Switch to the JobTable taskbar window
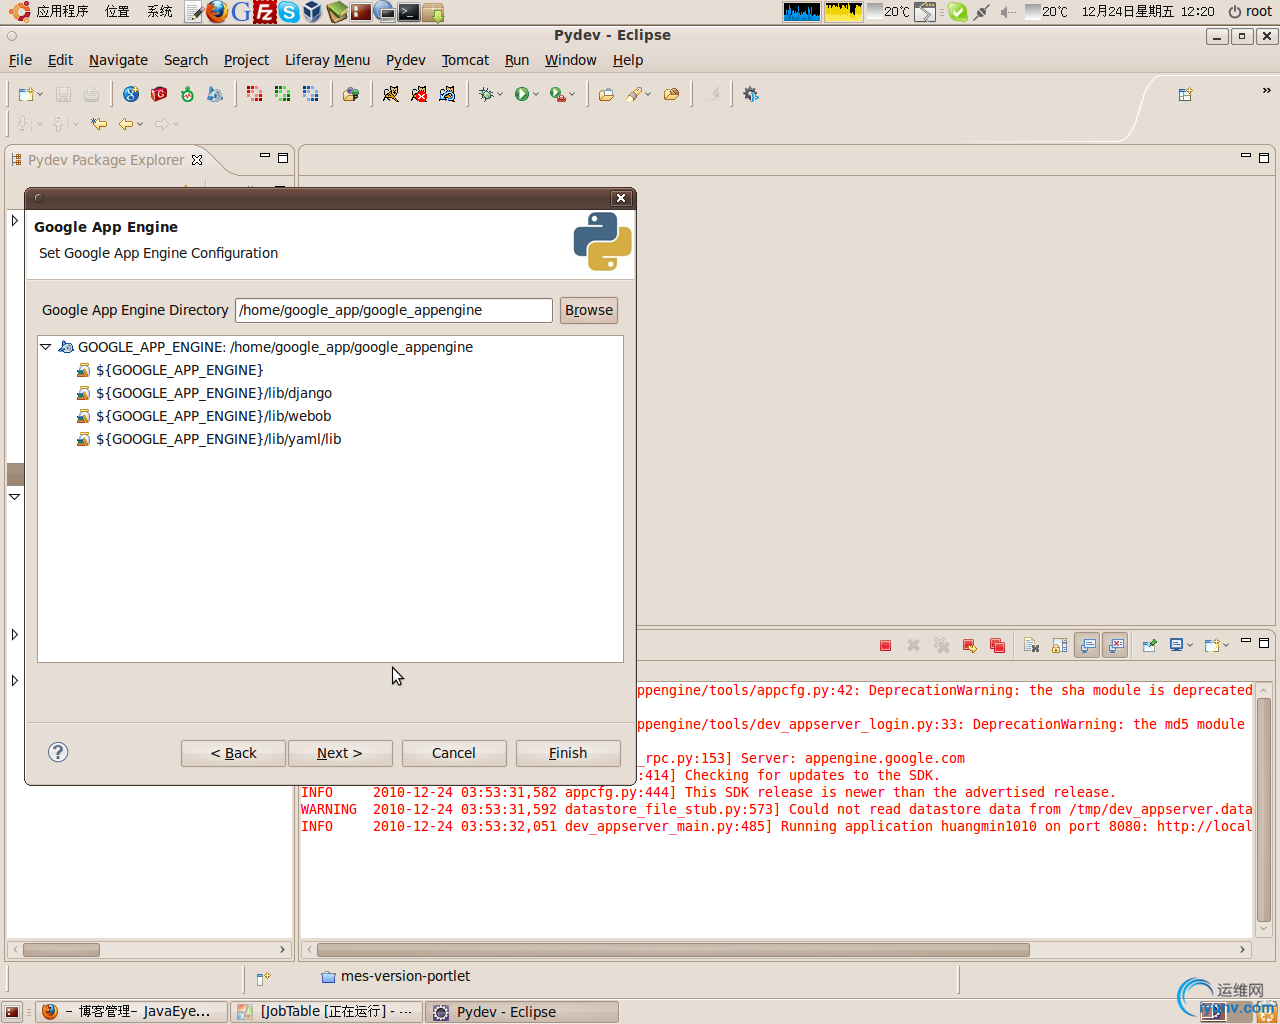The width and height of the screenshot is (1280, 1024). [326, 1012]
